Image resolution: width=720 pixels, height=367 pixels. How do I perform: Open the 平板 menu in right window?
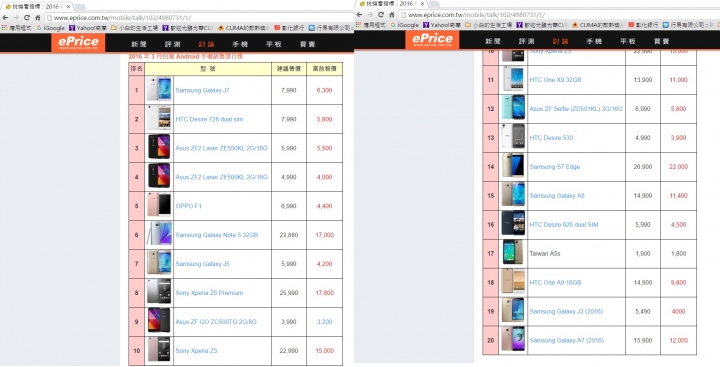click(x=628, y=41)
